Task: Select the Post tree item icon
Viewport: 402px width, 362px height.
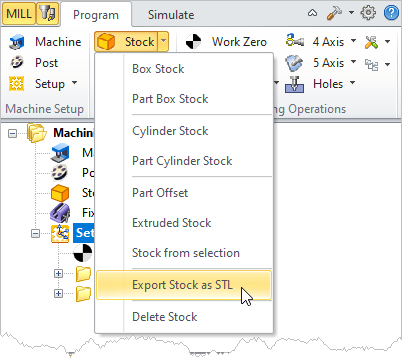Action: click(59, 173)
